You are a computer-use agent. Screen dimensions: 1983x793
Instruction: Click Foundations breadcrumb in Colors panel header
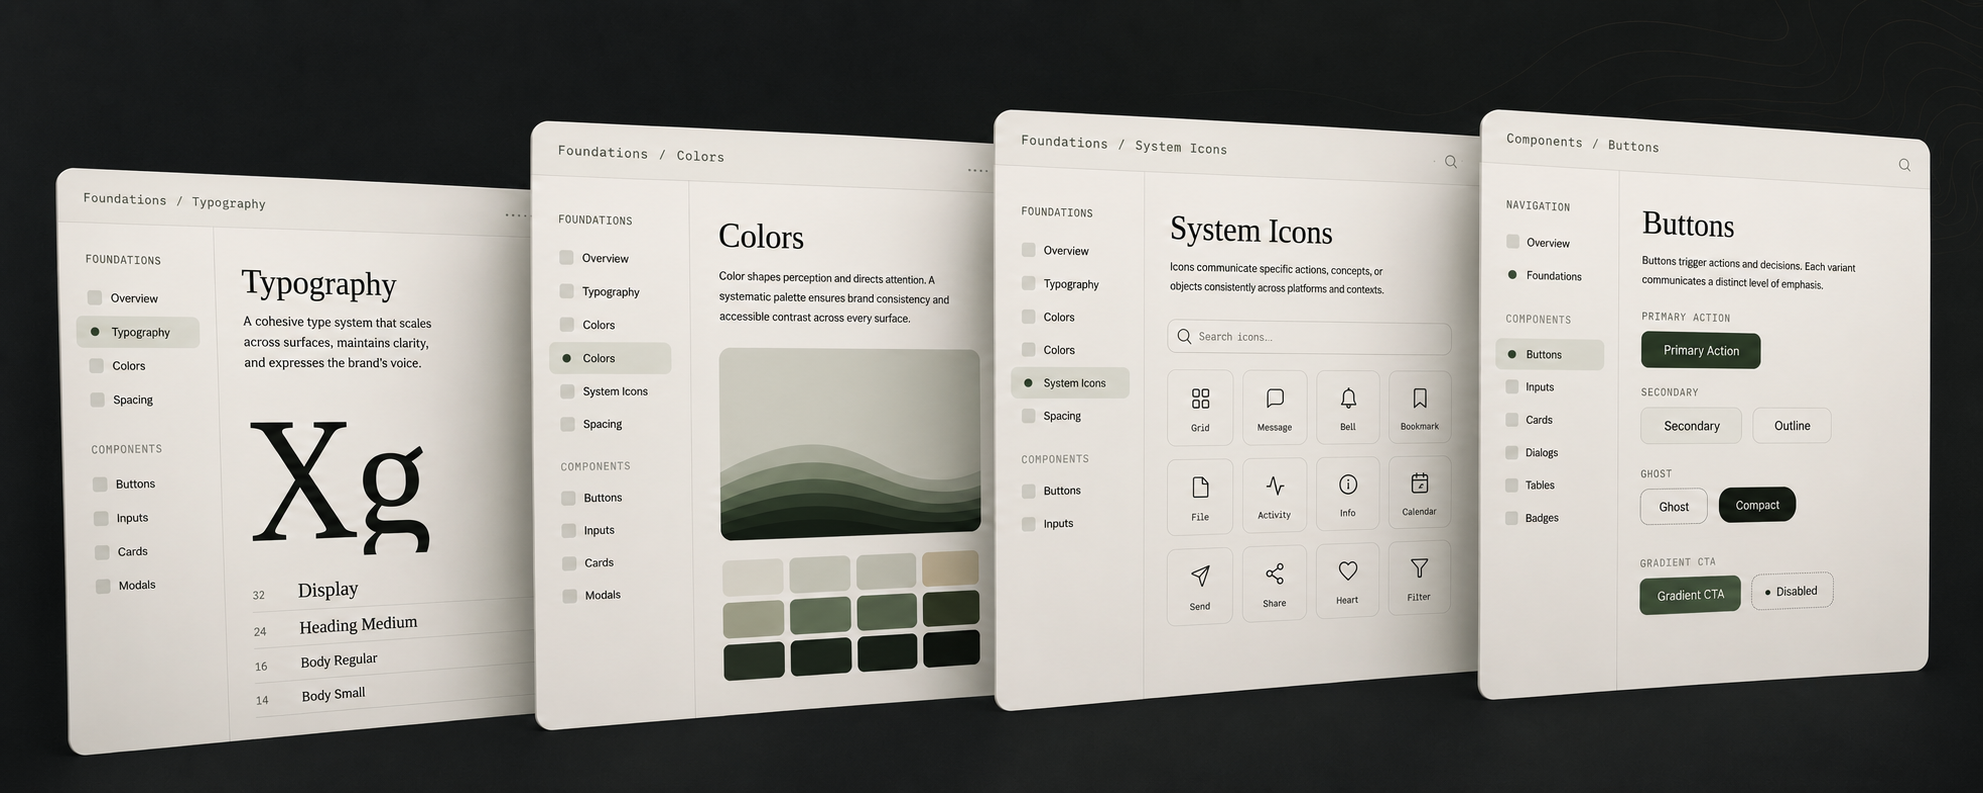tap(603, 152)
